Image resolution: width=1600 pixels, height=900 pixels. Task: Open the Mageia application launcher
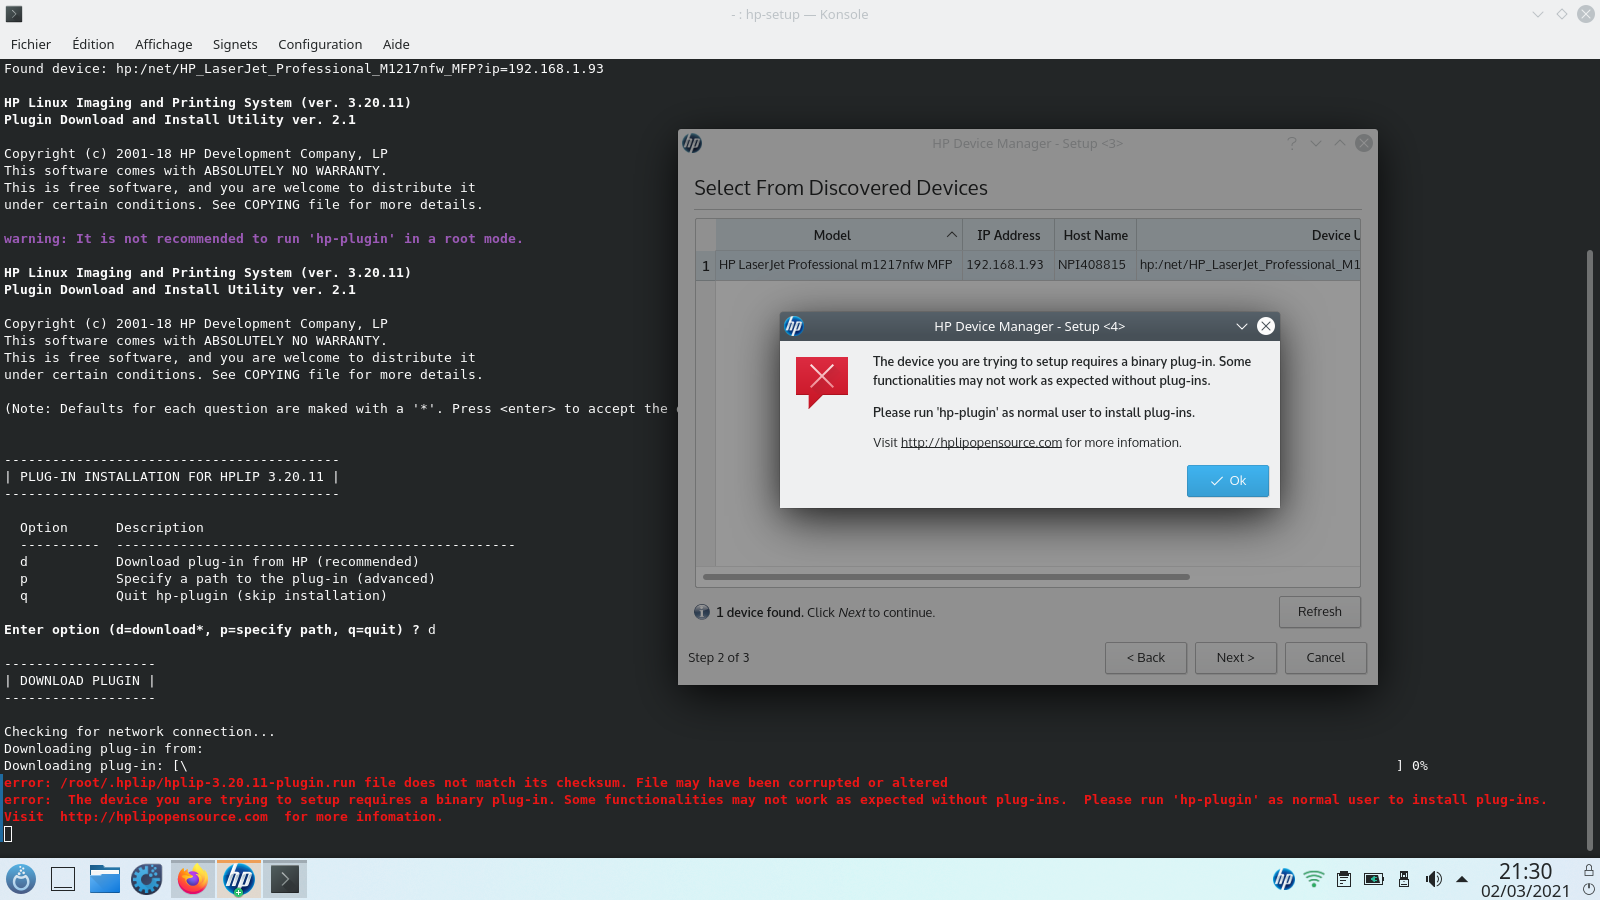[21, 879]
